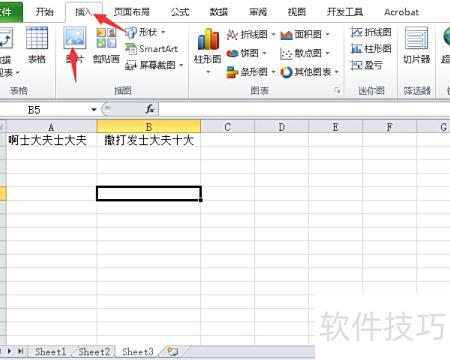Viewport: 450px width, 360px height.
Task: Select the 插入 ribbon tab
Action: pyautogui.click(x=84, y=12)
